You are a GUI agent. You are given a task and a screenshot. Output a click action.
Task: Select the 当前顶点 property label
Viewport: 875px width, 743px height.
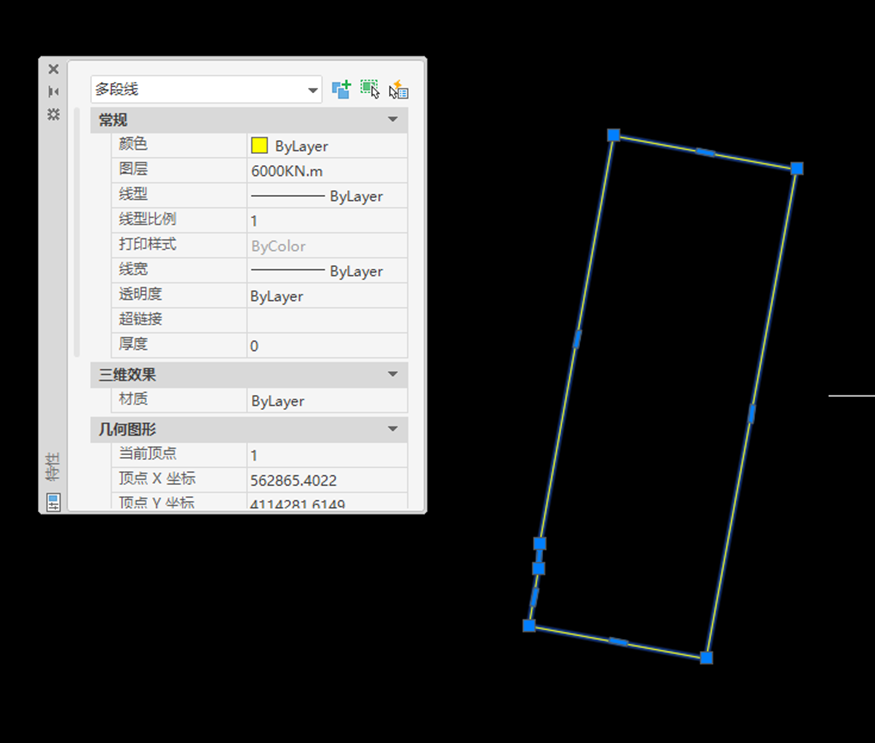147,453
